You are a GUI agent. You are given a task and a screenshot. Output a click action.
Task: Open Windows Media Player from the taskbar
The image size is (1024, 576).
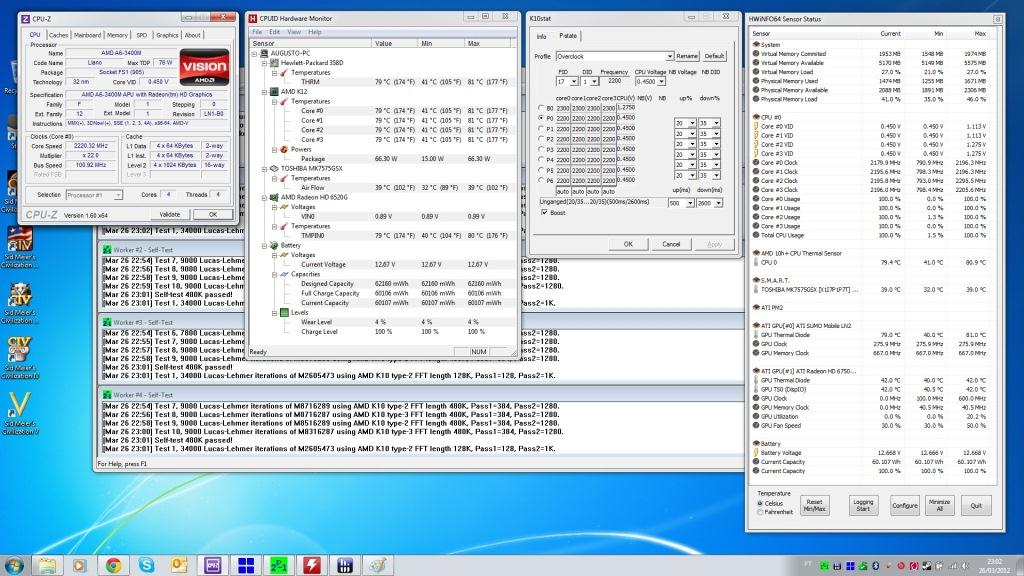click(x=80, y=565)
